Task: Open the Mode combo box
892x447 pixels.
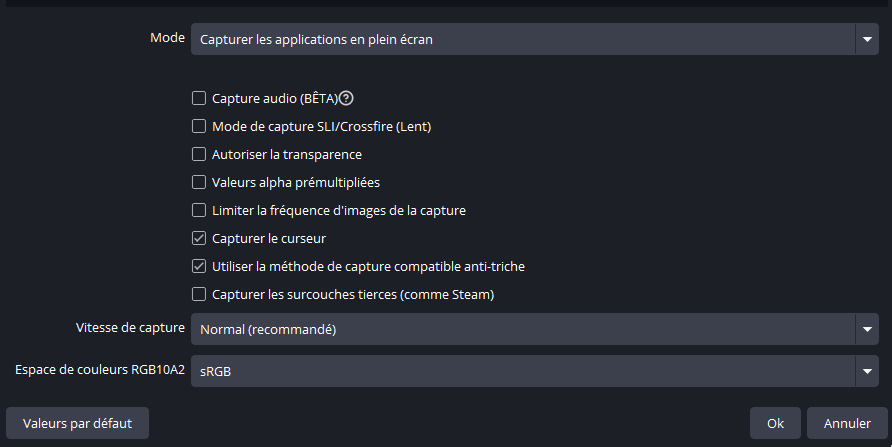Action: (520, 40)
